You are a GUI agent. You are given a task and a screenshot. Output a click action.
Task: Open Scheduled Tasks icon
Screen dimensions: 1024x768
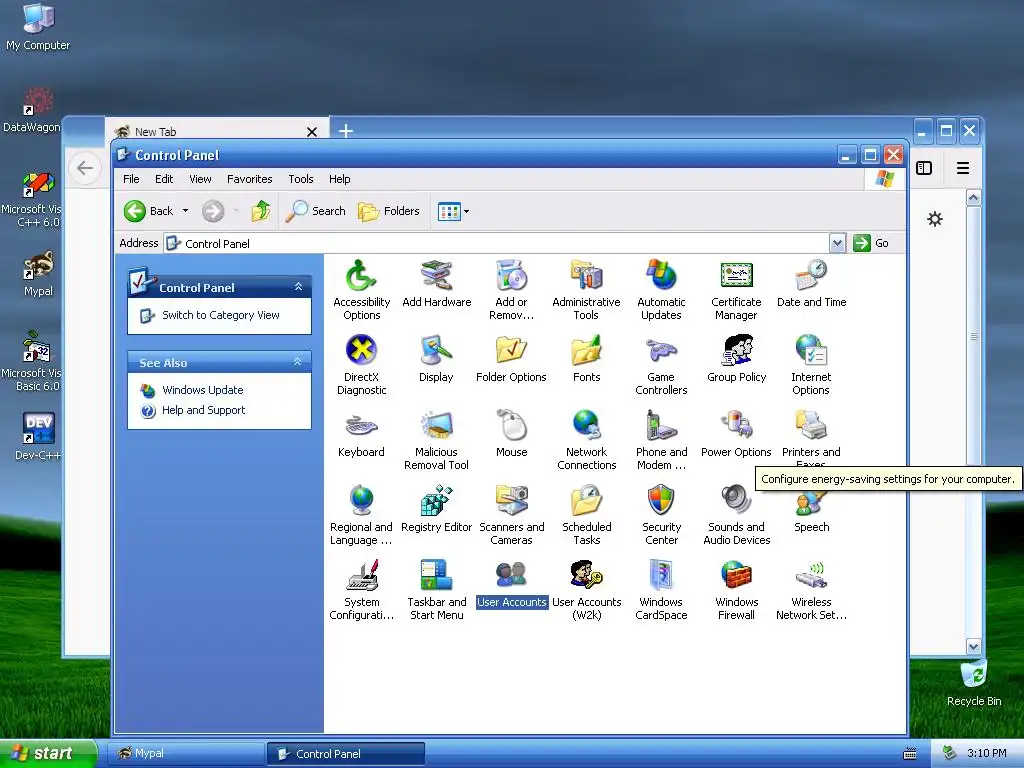(586, 515)
